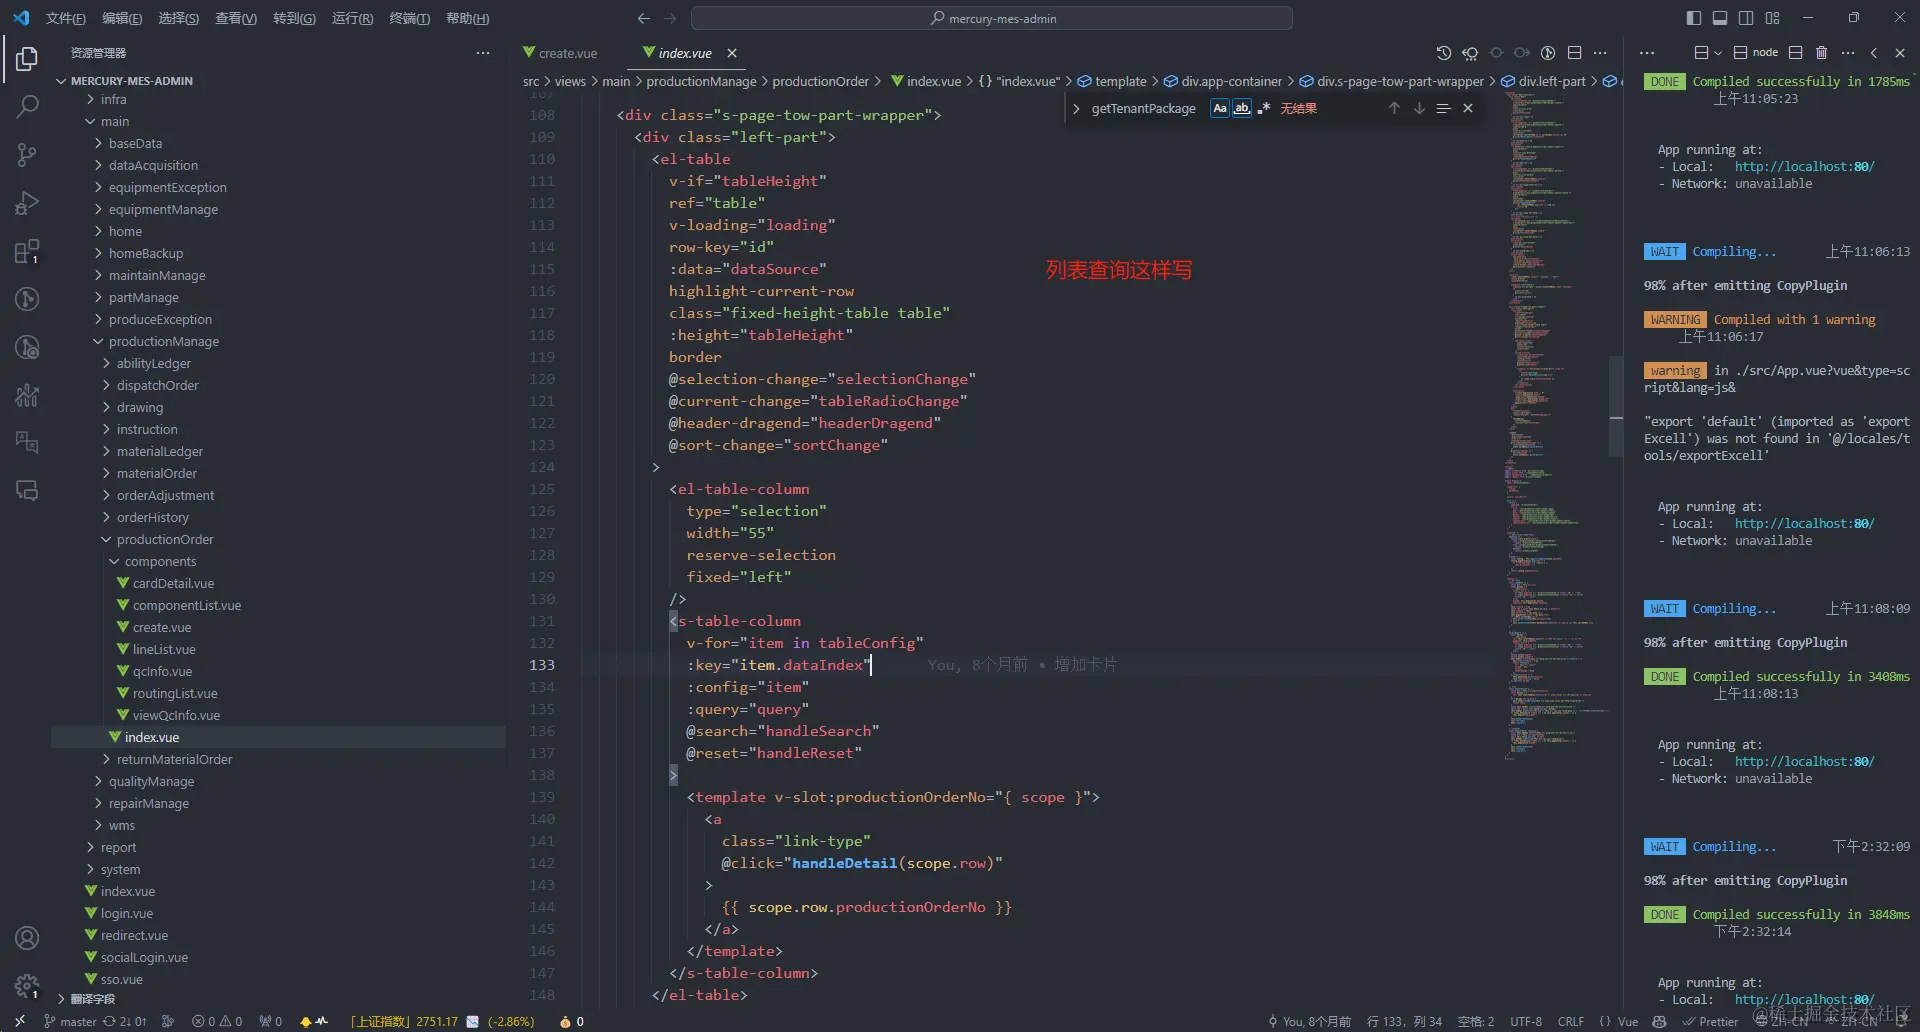This screenshot has width=1920, height=1032.
Task: Close the find widget
Action: pos(1468,108)
